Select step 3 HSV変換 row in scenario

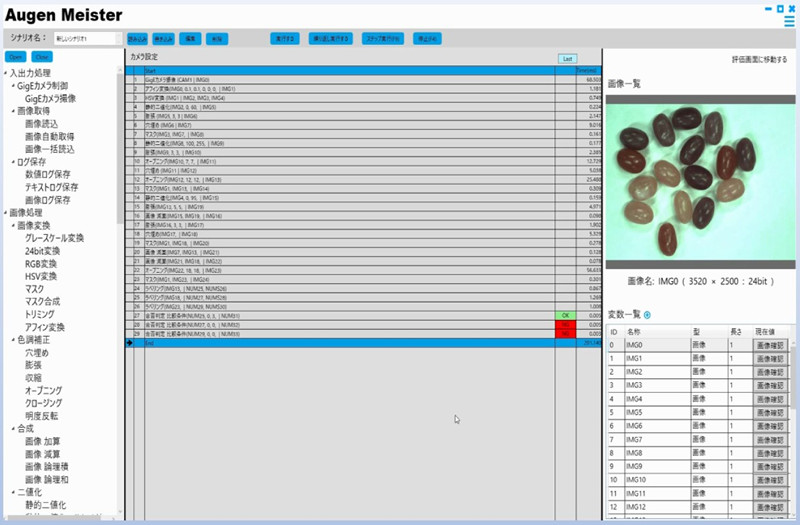tap(363, 97)
